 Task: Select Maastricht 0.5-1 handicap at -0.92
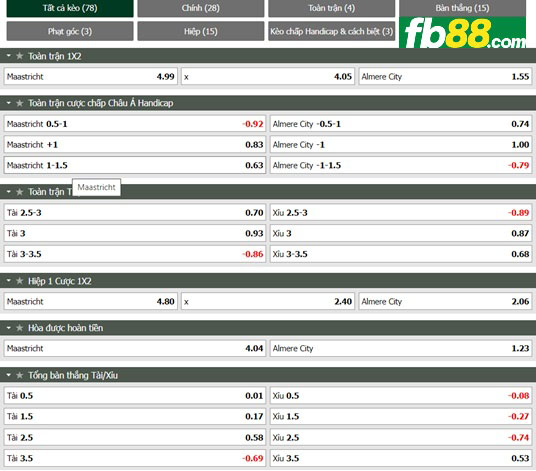point(135,124)
